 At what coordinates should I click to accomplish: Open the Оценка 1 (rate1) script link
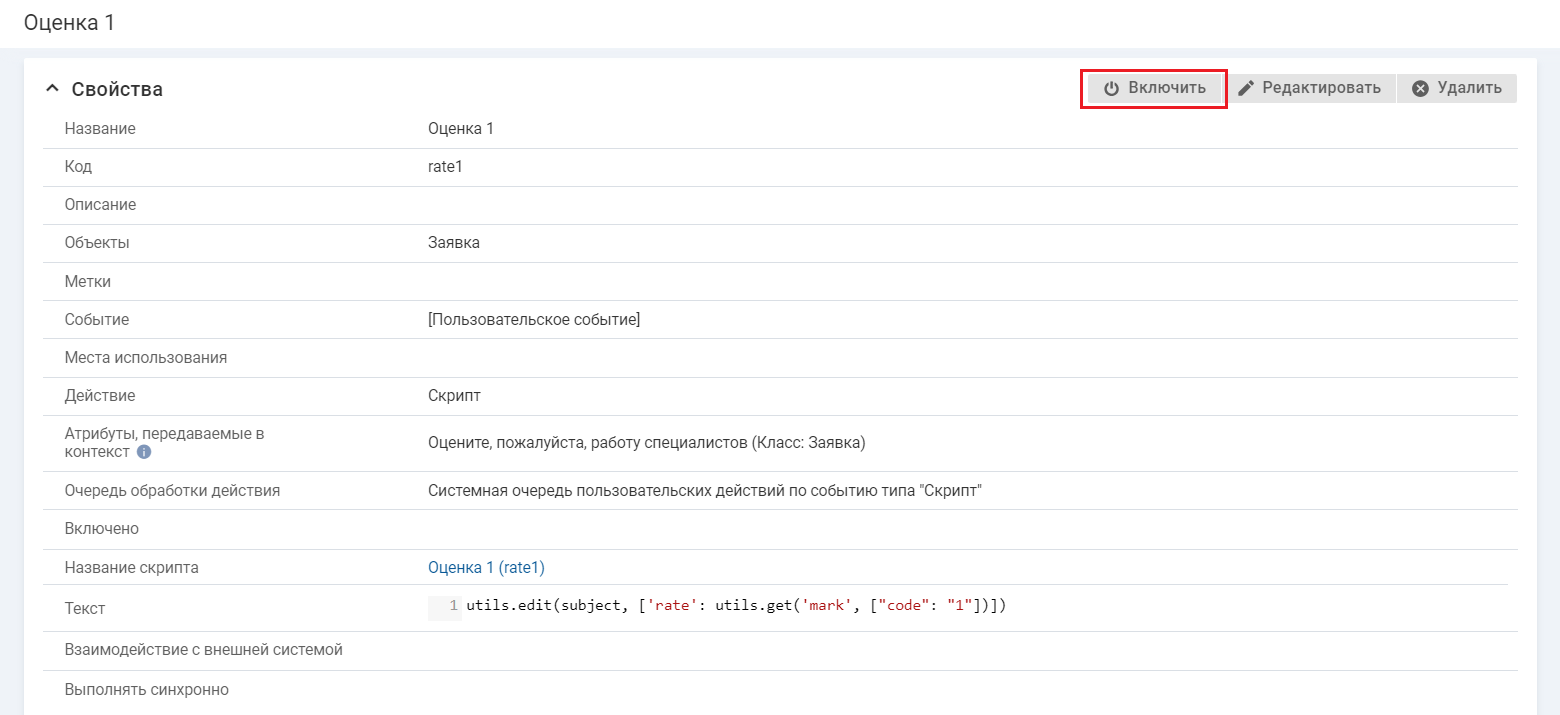486,568
